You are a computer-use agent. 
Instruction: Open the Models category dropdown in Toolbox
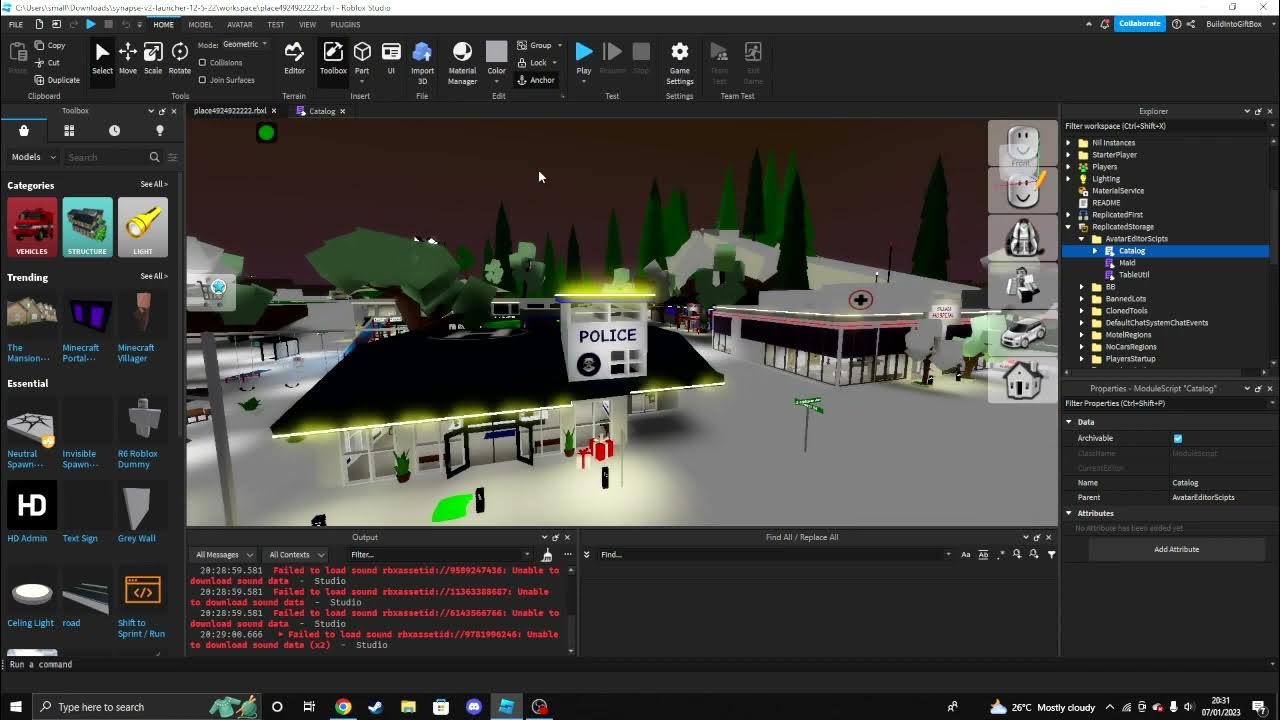31,157
